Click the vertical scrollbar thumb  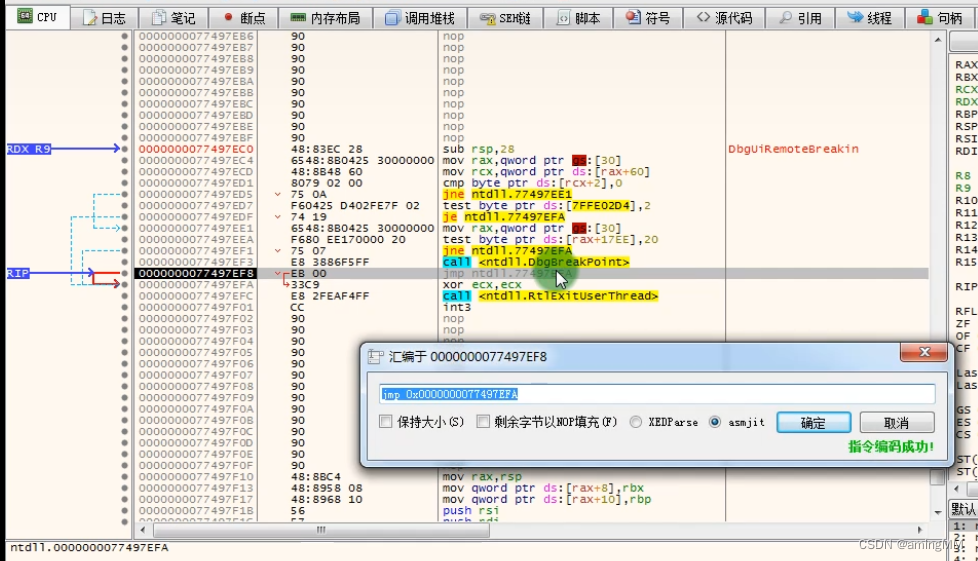937,477
